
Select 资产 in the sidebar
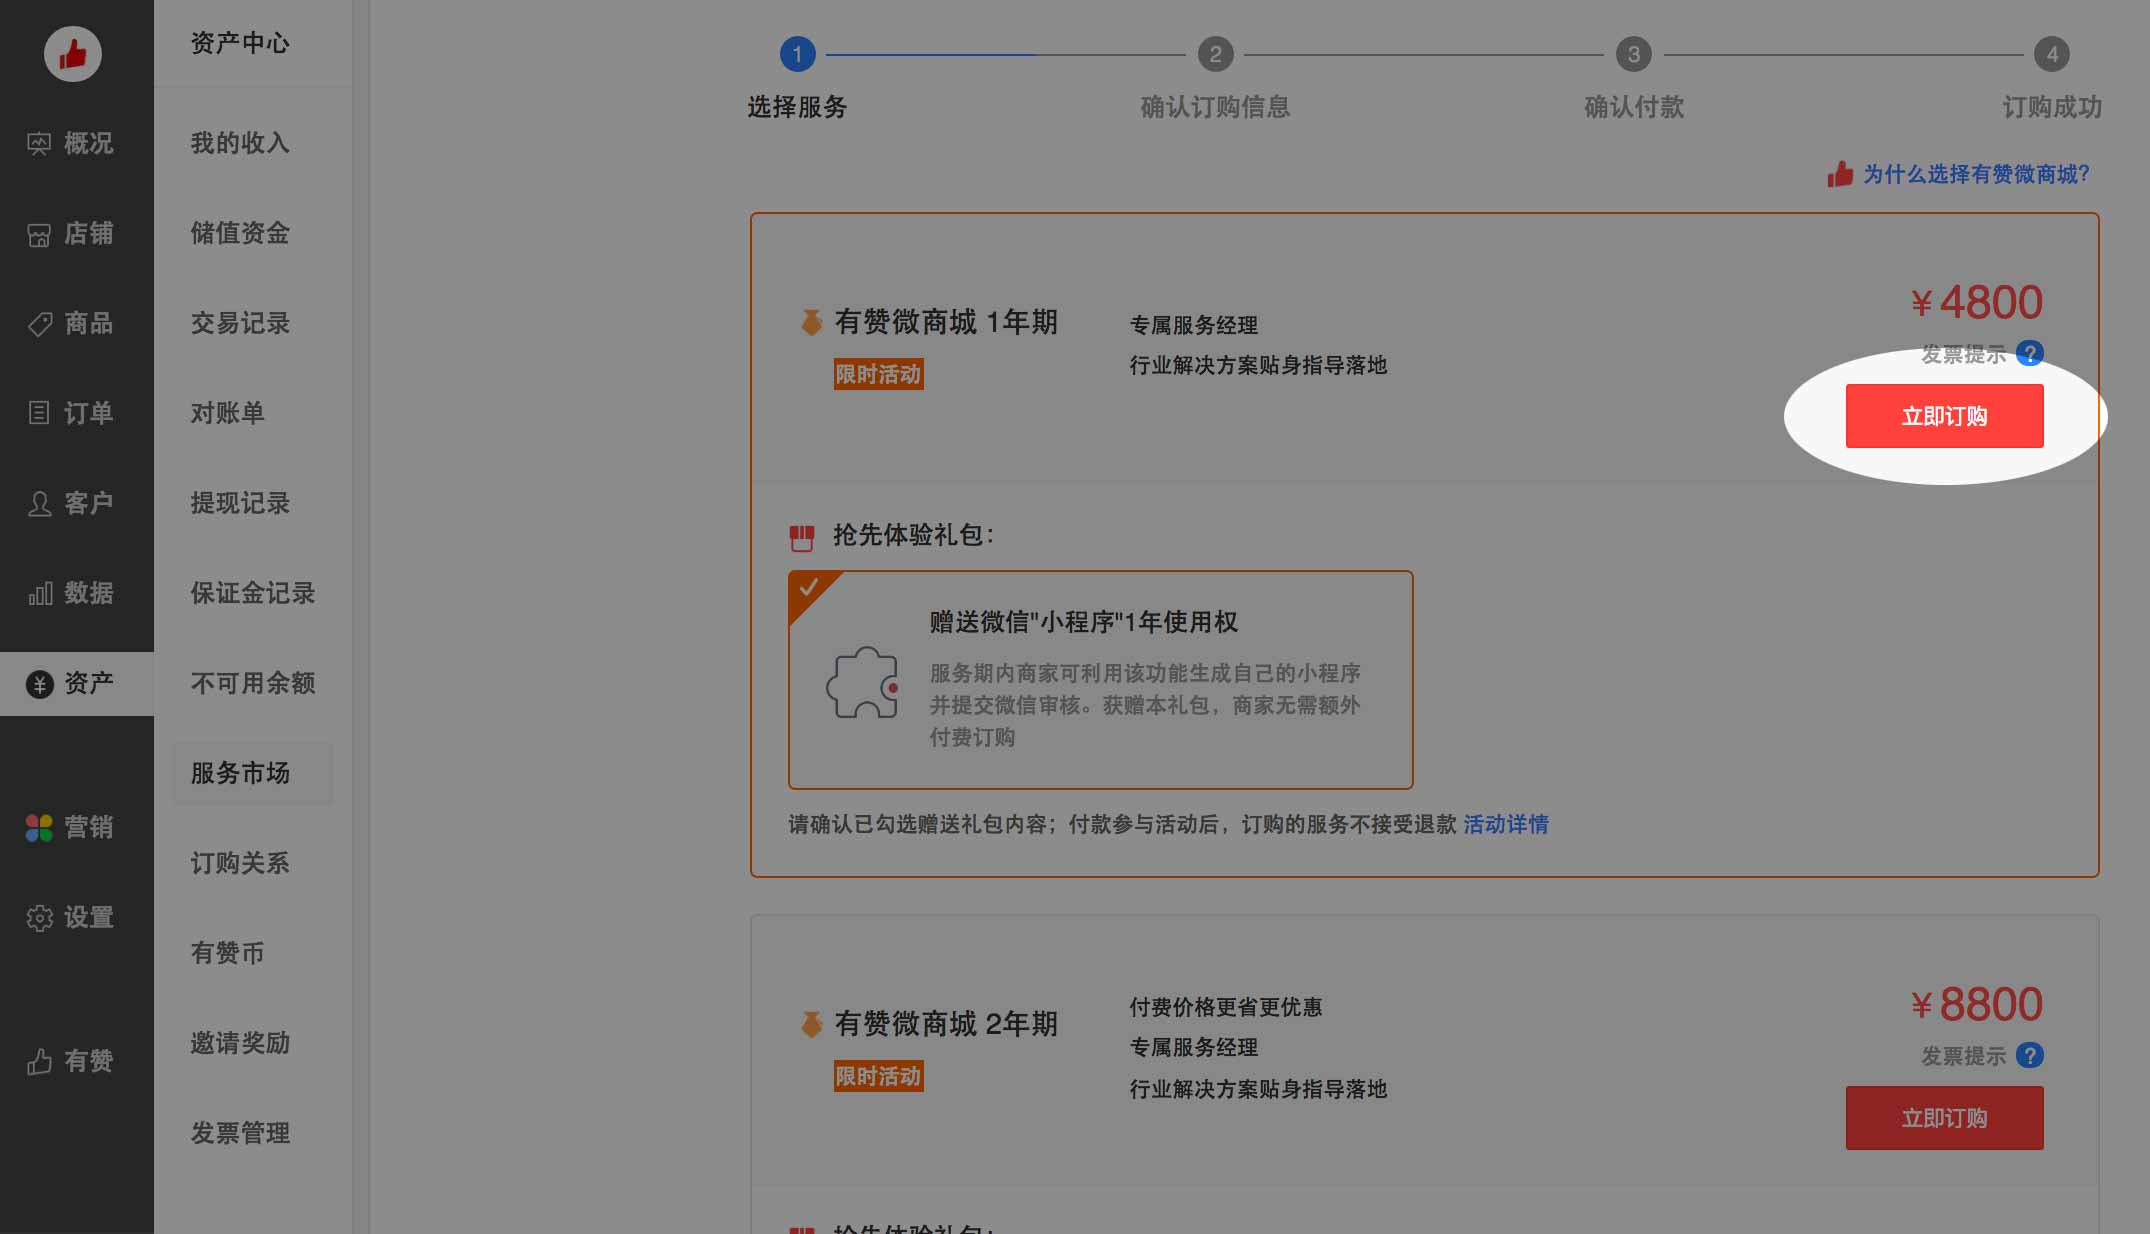click(77, 683)
